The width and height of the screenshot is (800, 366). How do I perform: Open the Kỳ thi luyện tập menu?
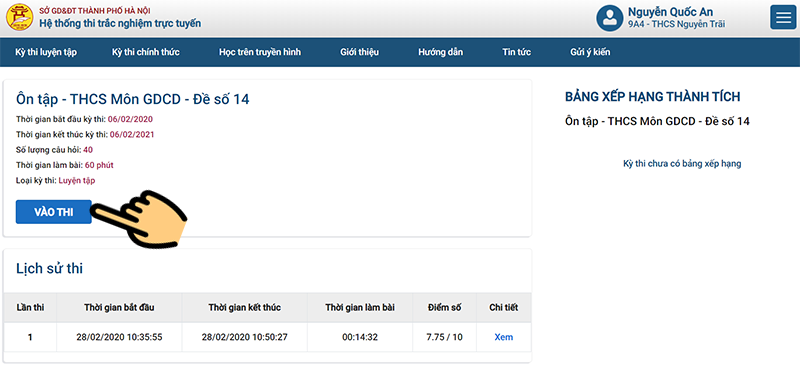tap(46, 52)
